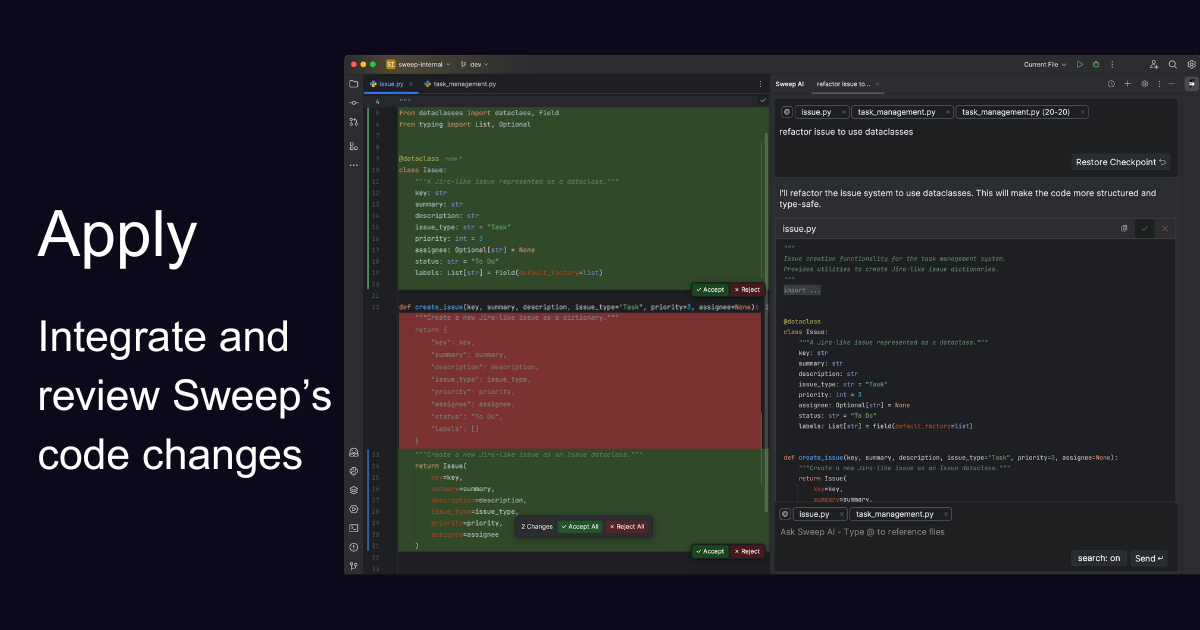Screen dimensions: 1200x630
Task: Open the Git tool window icon
Action: pos(354,566)
